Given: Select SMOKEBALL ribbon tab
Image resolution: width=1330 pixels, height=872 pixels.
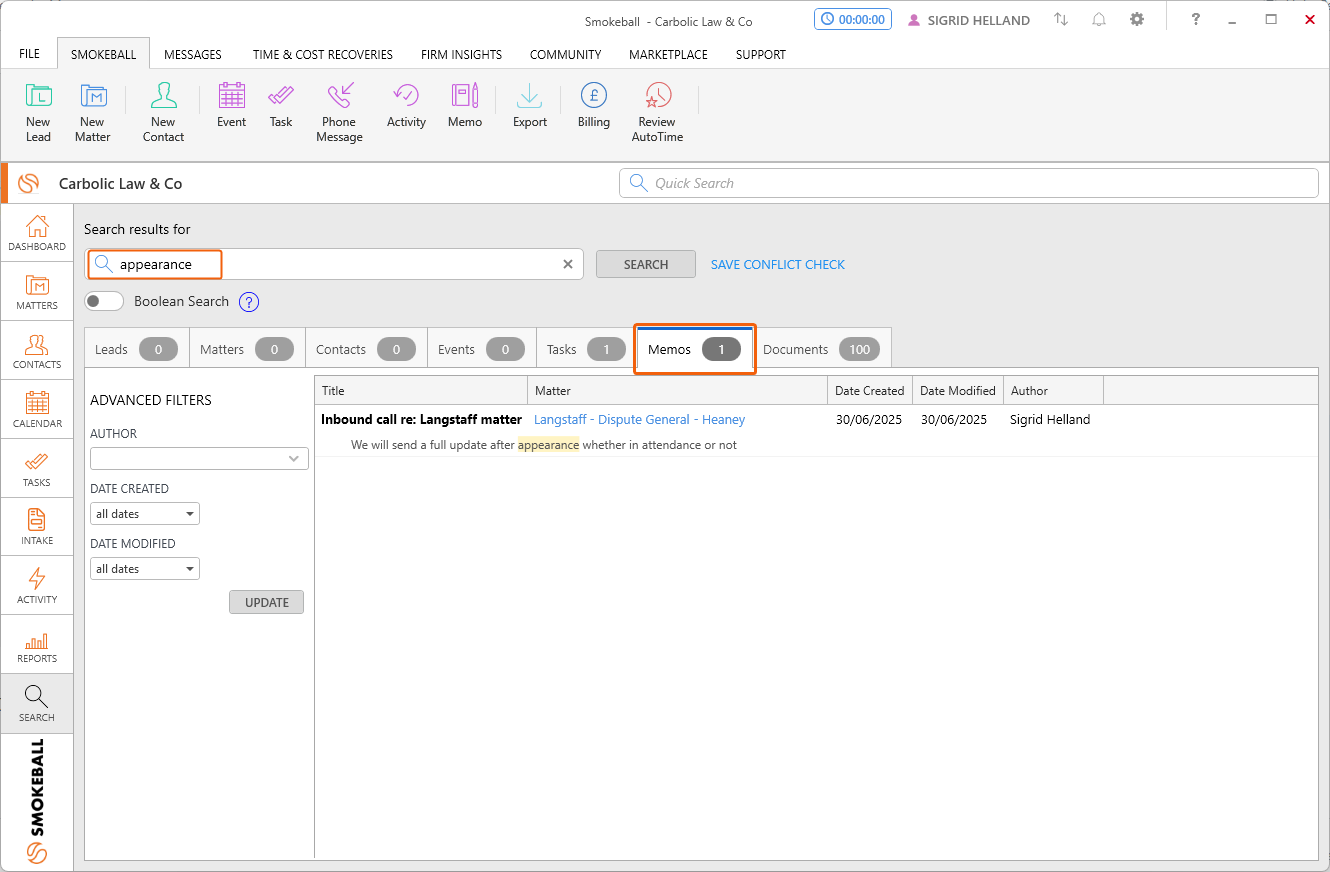Looking at the screenshot, I should tap(103, 54).
